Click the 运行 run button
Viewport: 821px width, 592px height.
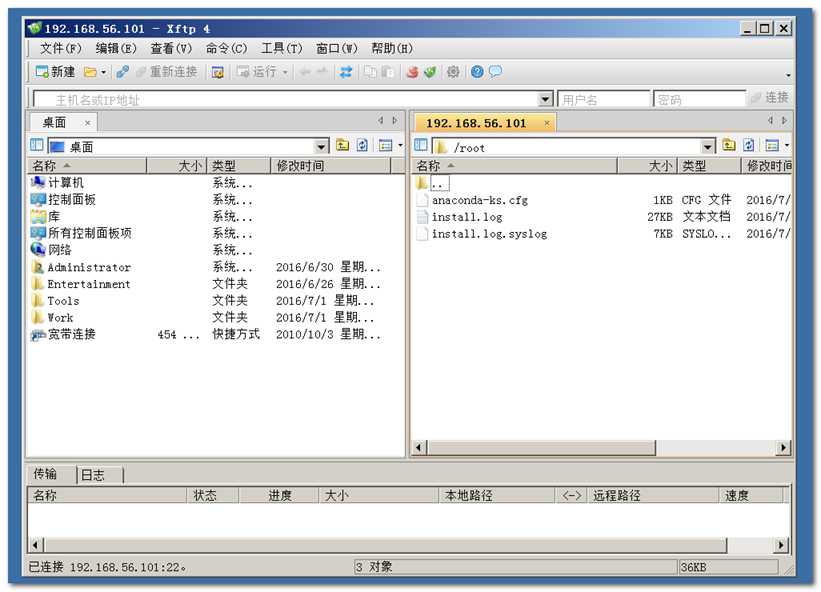tap(257, 72)
